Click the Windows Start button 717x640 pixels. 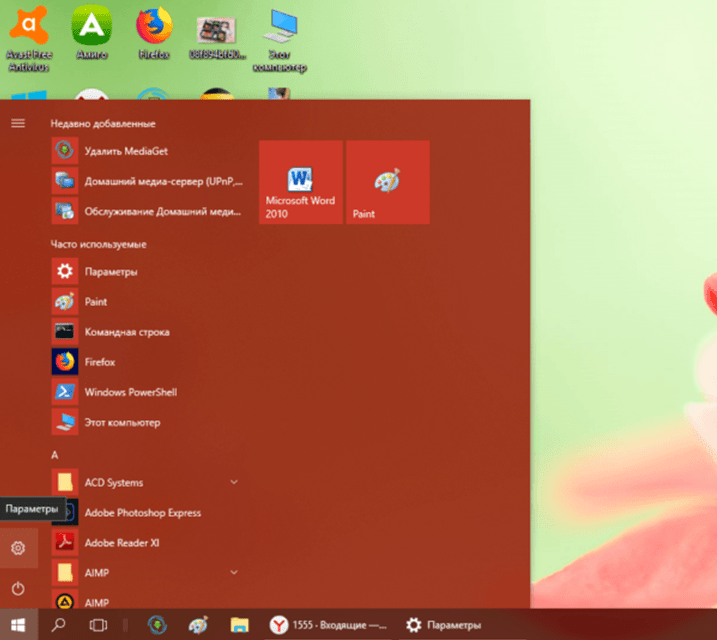(x=18, y=625)
